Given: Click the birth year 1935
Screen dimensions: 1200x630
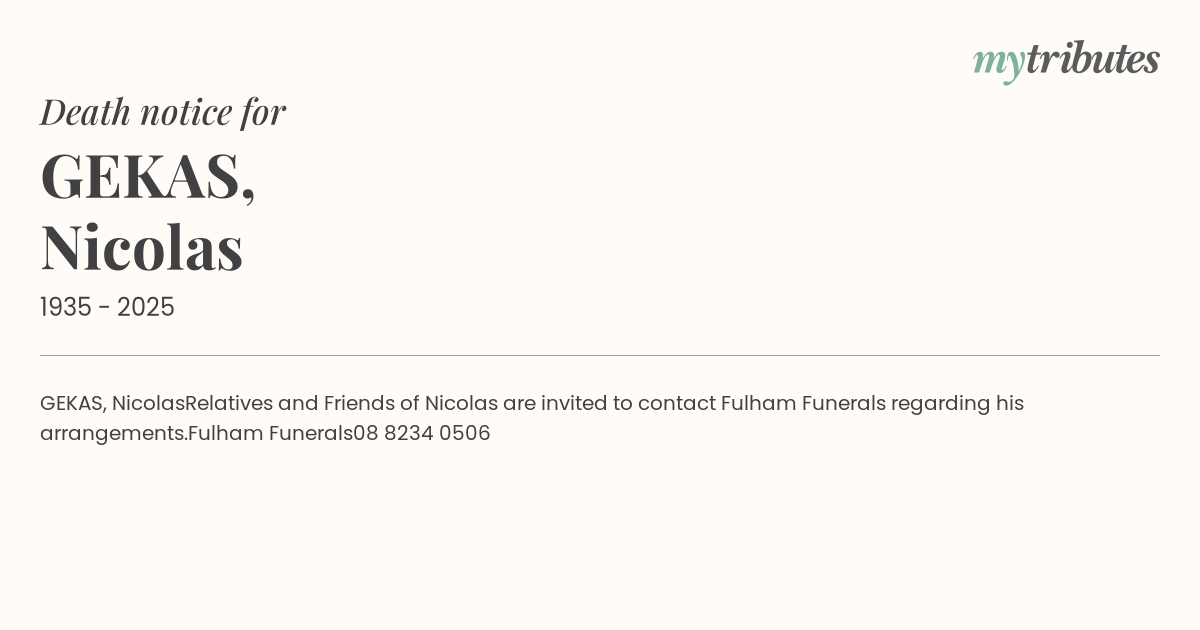Looking at the screenshot, I should pyautogui.click(x=65, y=308).
